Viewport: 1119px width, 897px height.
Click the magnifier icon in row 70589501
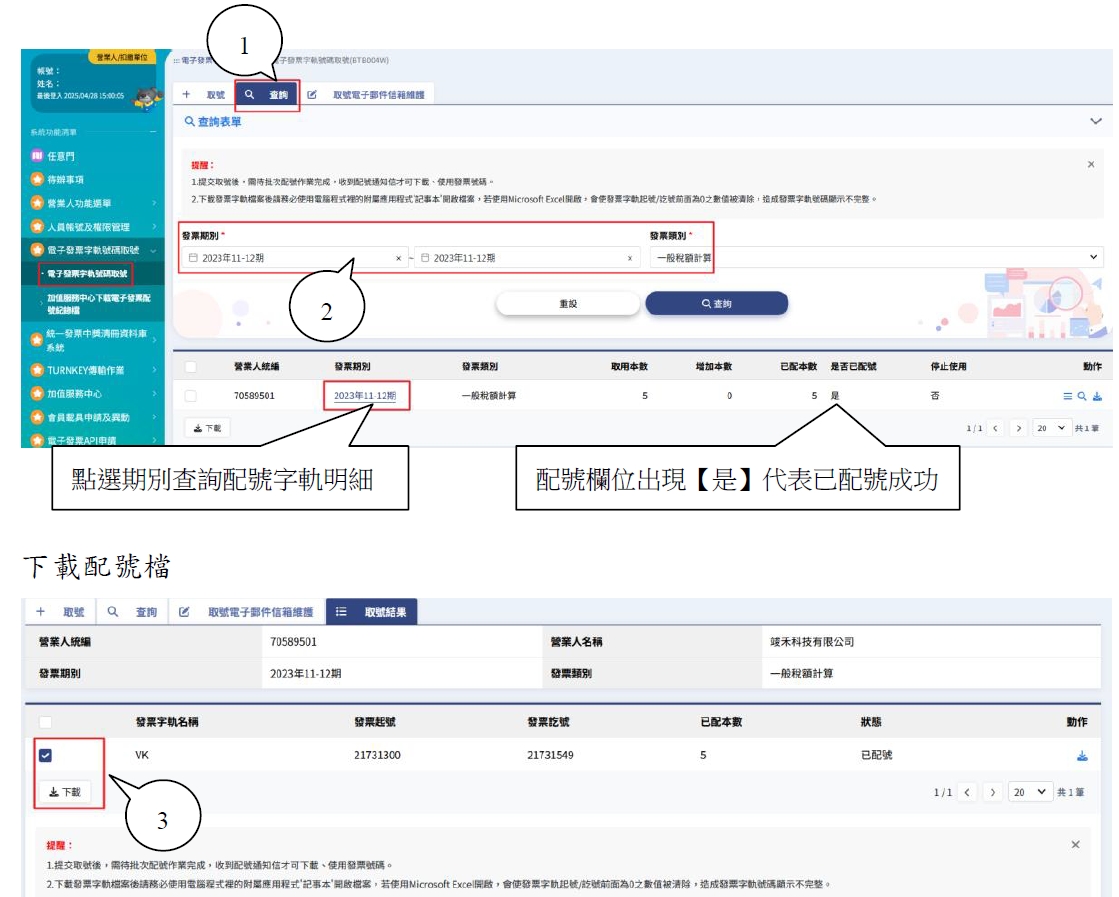1082,396
